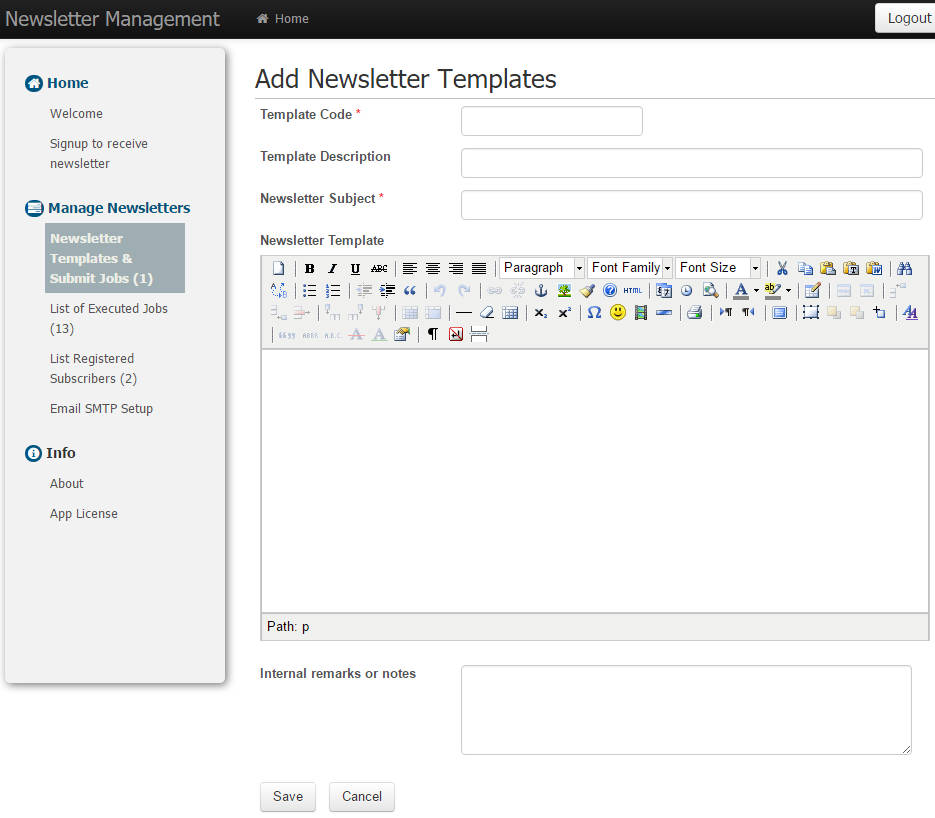Screen dimensions: 935x818
Task: Open Email SMTP Setup
Action: (x=101, y=408)
